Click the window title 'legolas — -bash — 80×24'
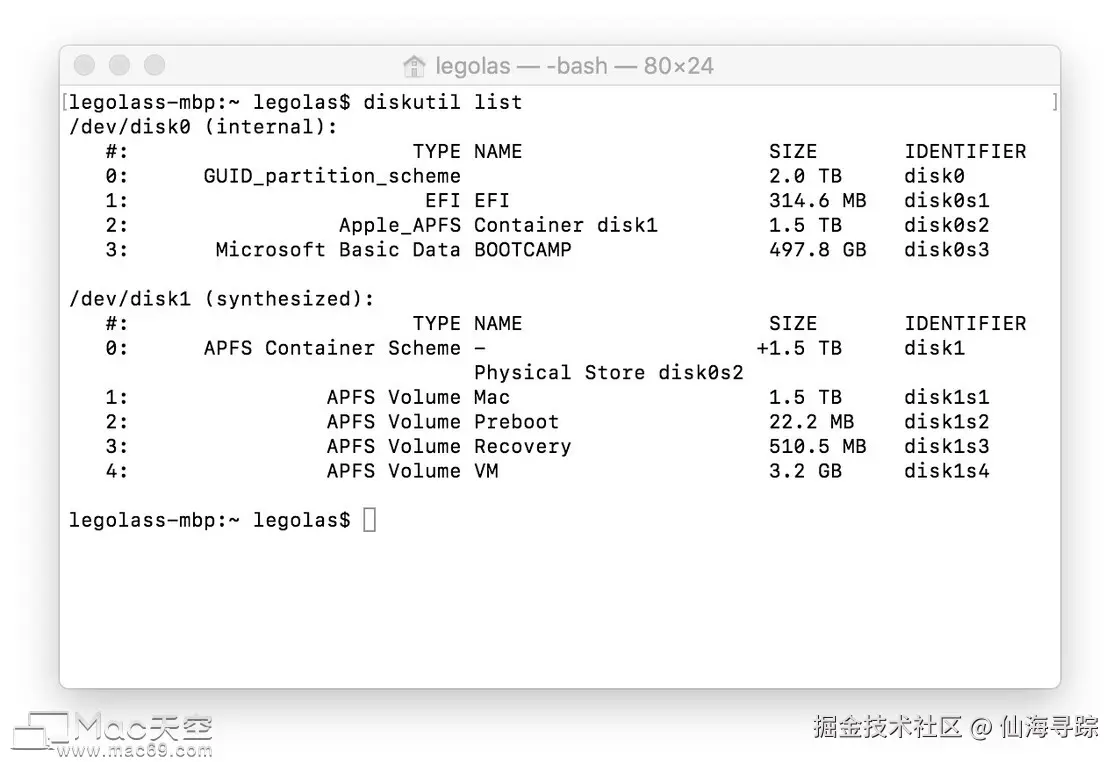The width and height of the screenshot is (1120, 762). [x=574, y=67]
